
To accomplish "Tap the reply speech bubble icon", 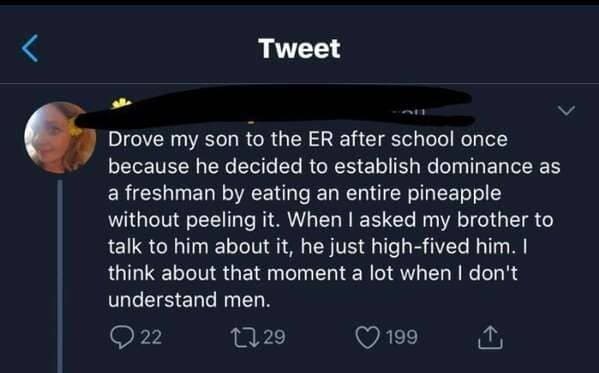I will point(122,337).
